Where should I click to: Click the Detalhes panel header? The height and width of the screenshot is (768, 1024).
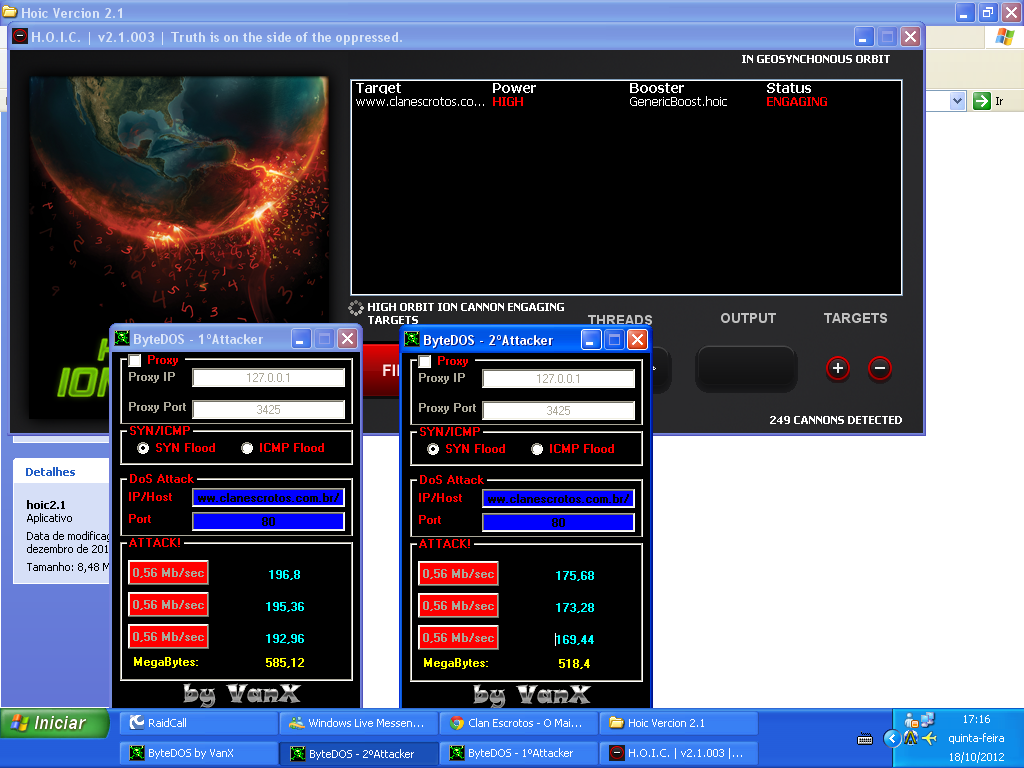click(x=50, y=472)
